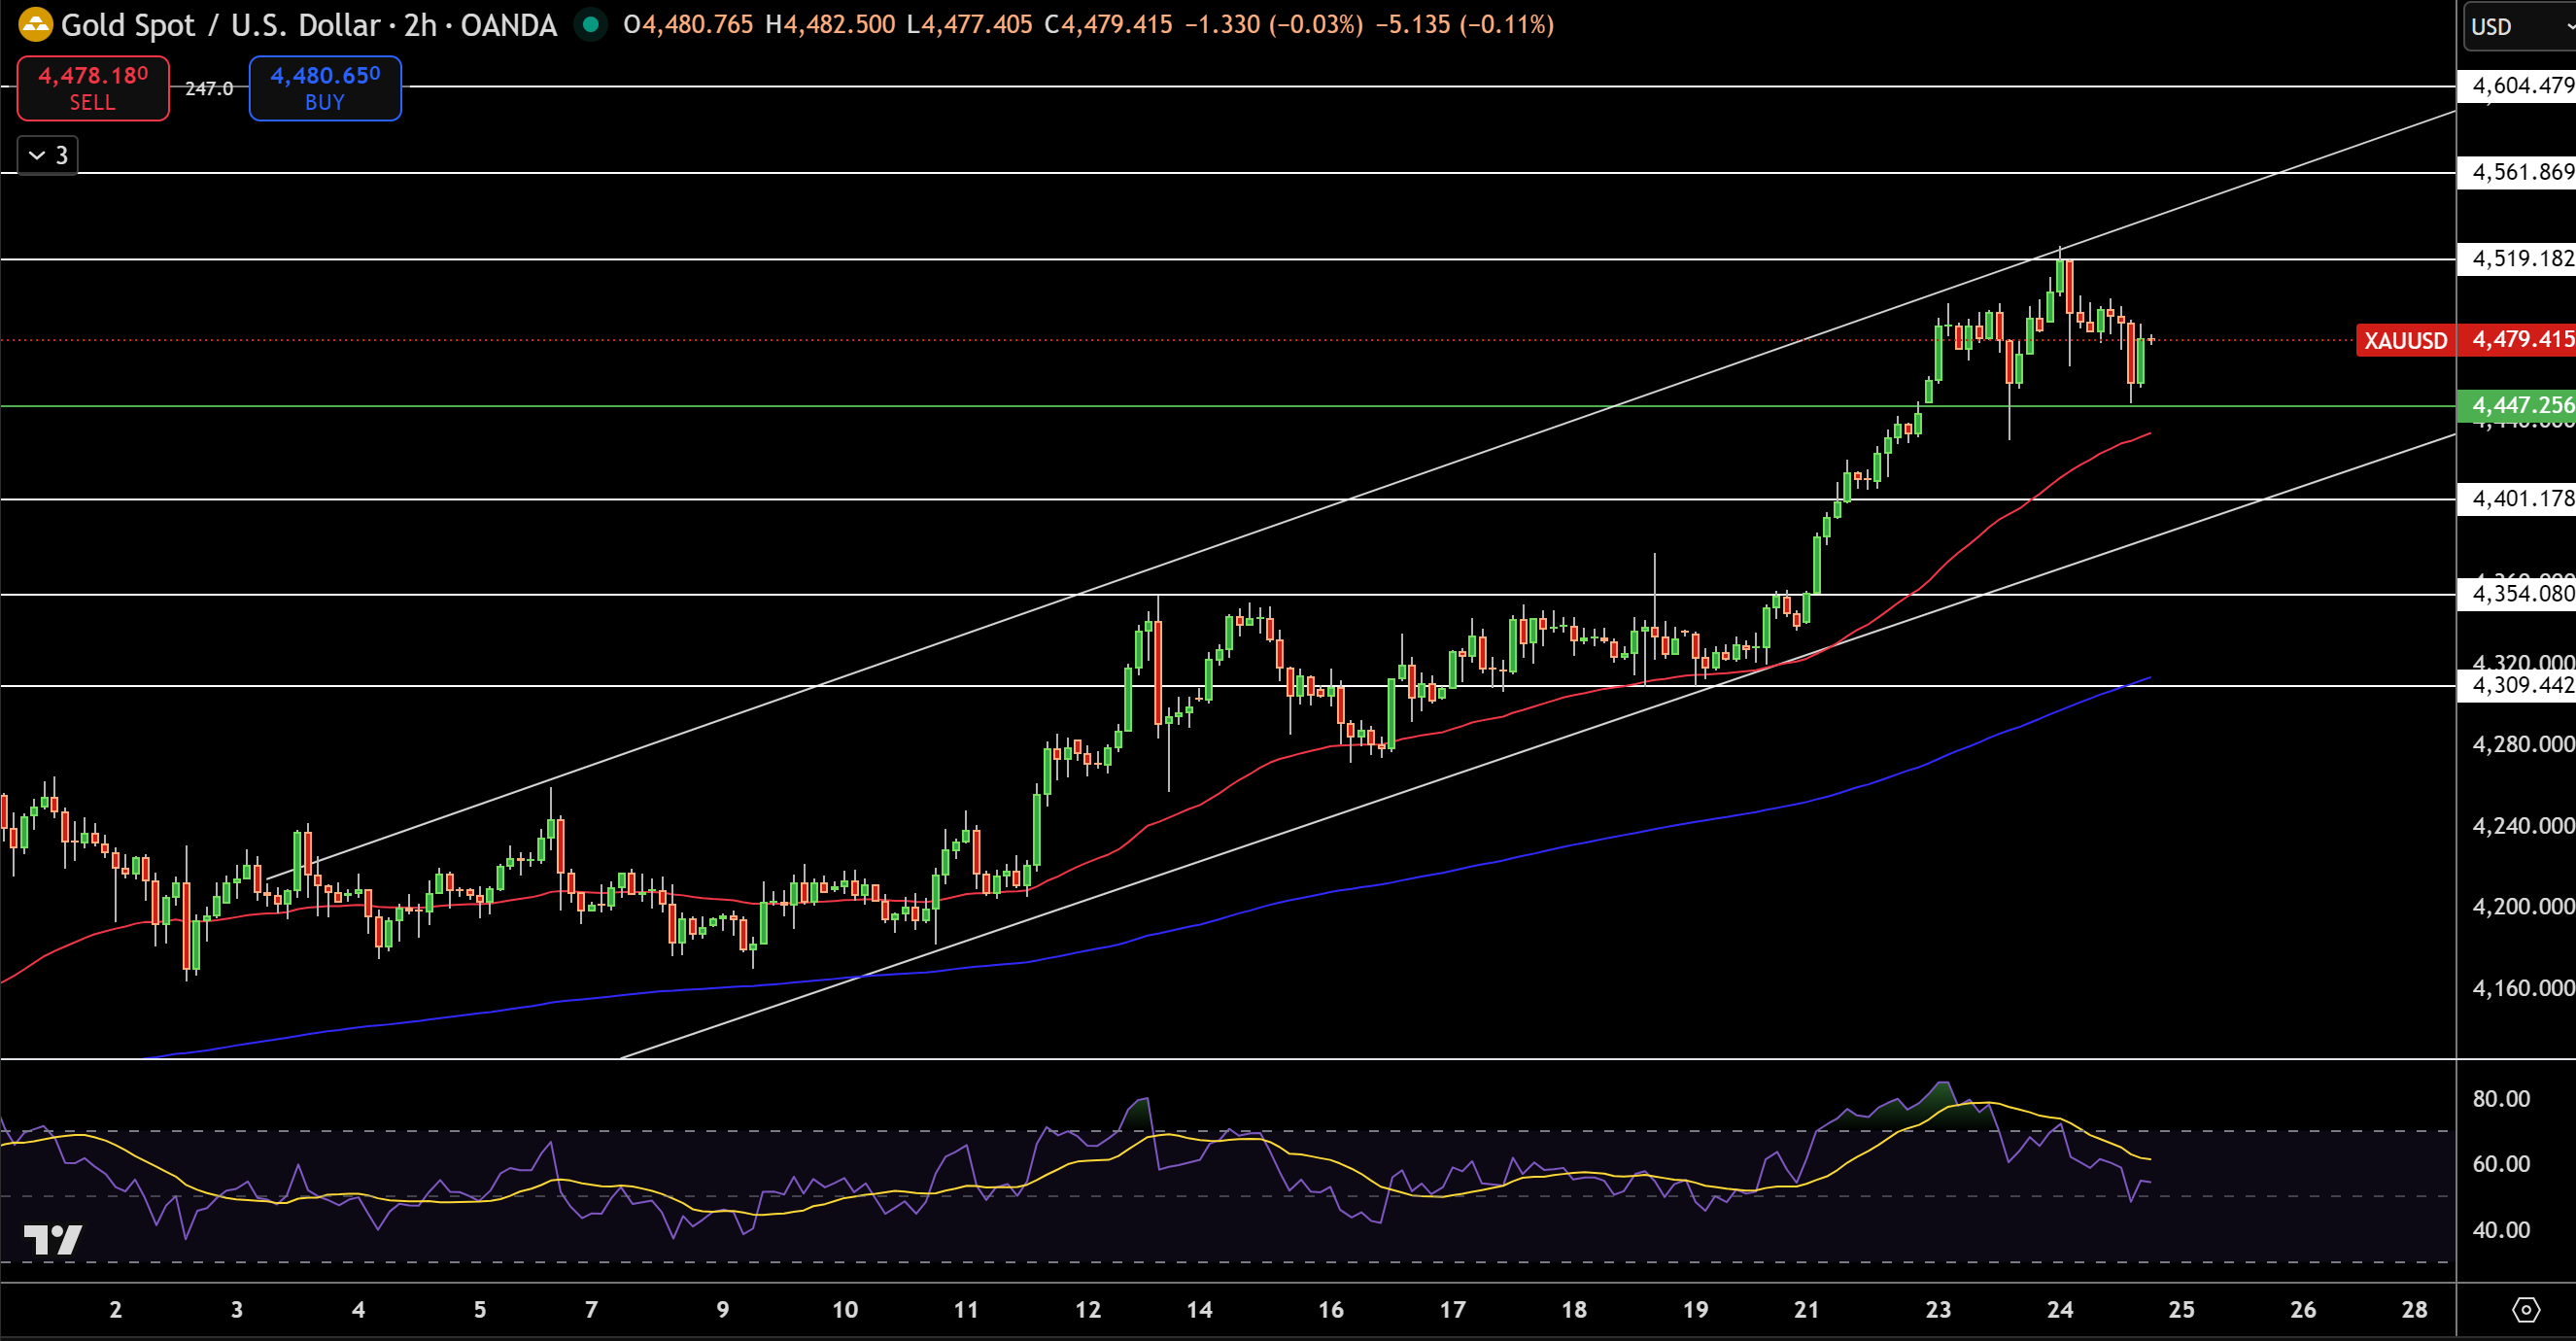Click the red 4,479.415 current price label
Screen dimensions: 2576x1341
pyautogui.click(x=2516, y=340)
